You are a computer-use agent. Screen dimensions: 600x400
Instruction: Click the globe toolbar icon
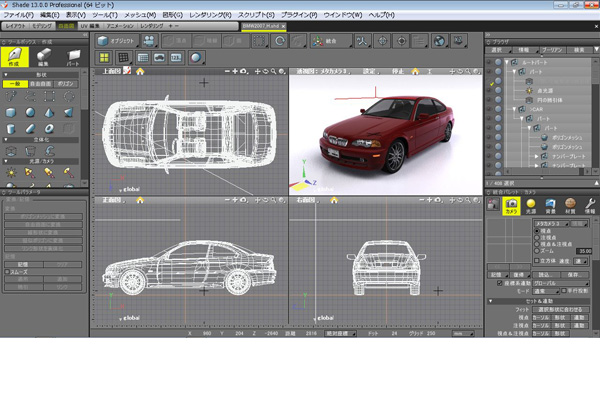pos(440,41)
